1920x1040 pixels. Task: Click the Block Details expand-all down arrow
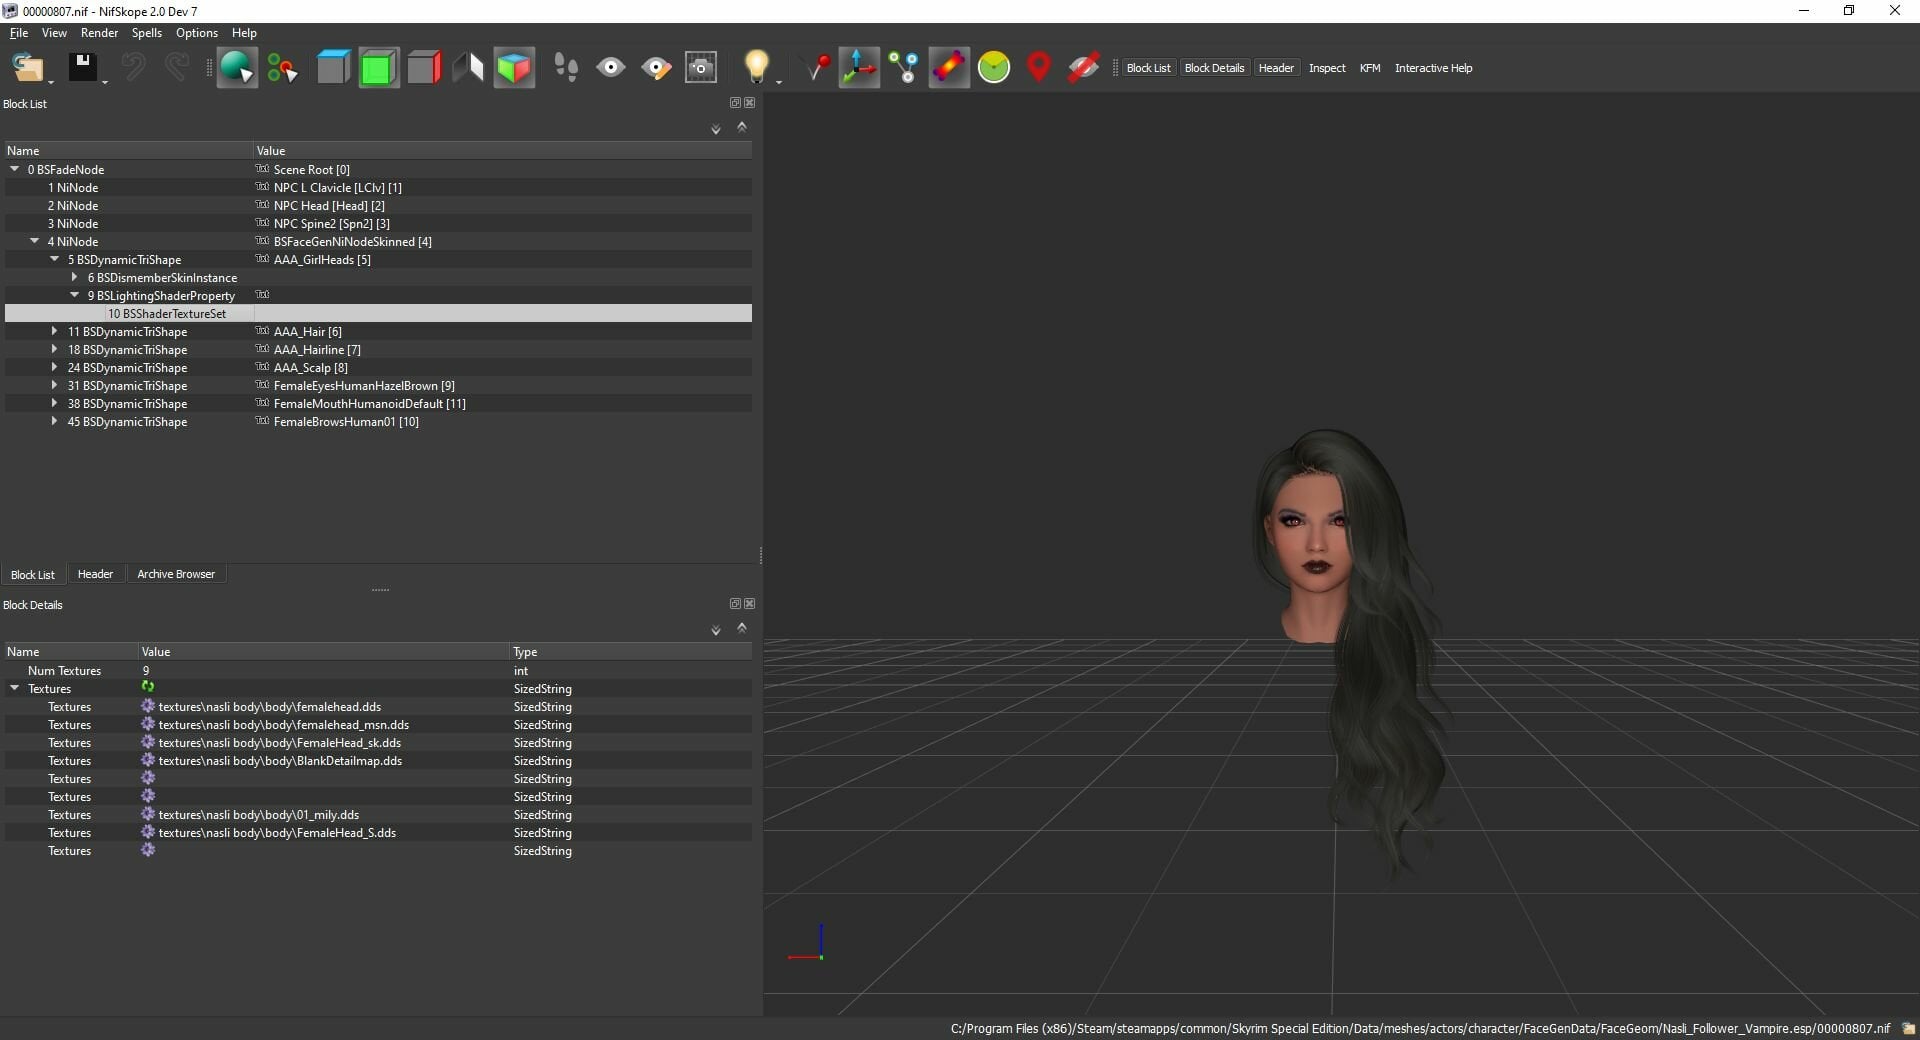(716, 630)
